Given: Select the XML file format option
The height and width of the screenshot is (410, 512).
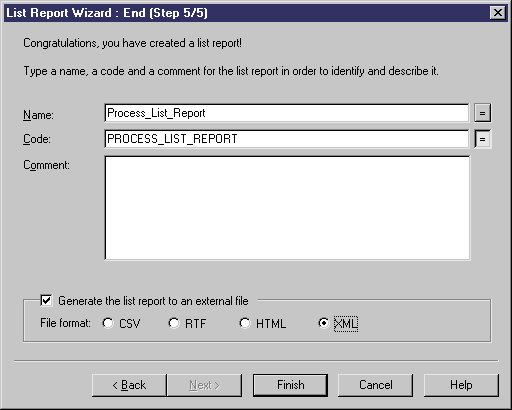Looking at the screenshot, I should 323,323.
